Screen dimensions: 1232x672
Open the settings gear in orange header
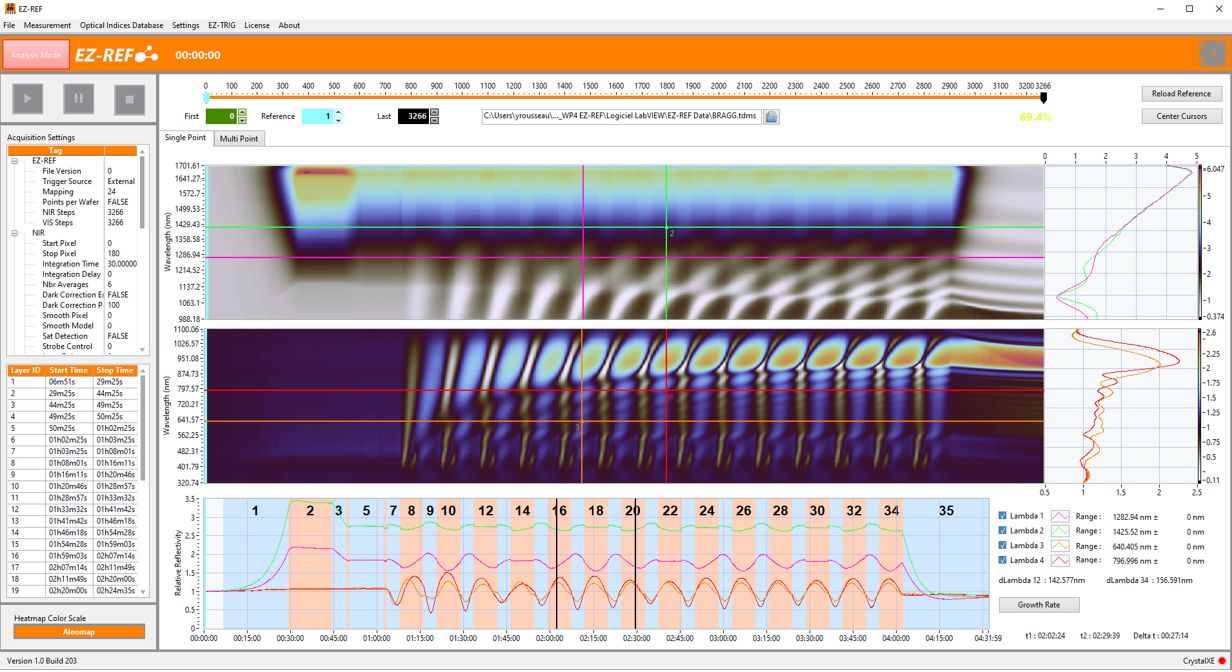tap(1212, 54)
